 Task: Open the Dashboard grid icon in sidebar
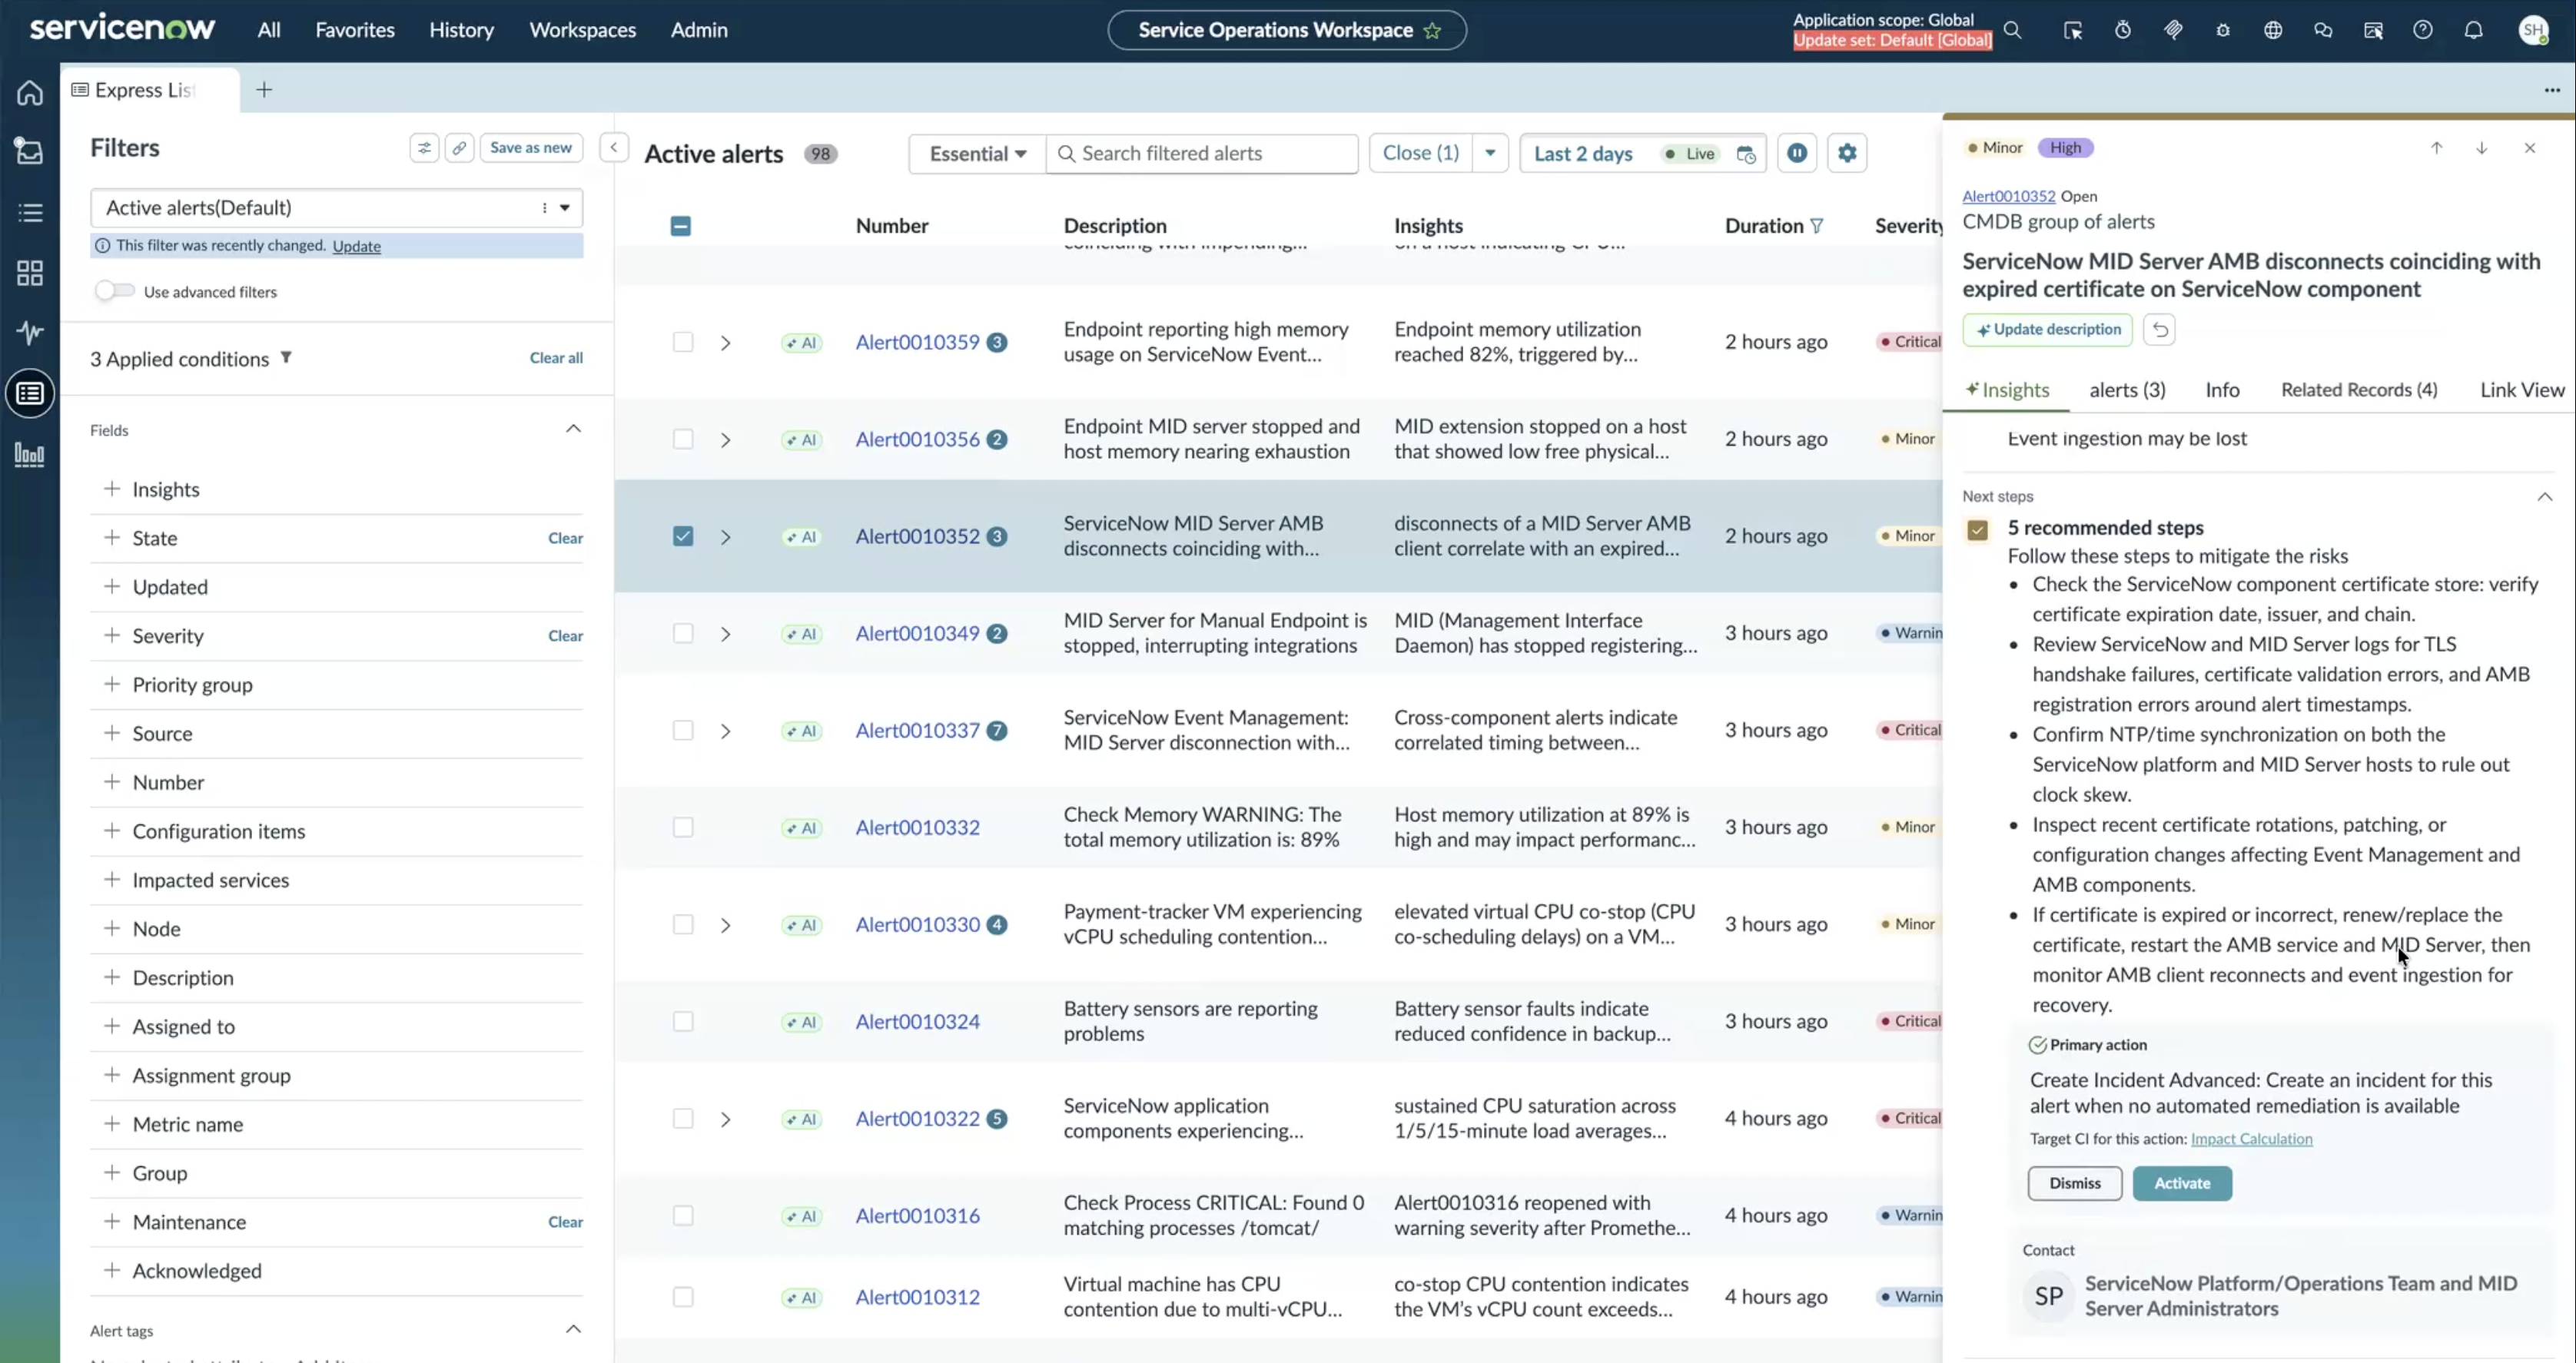pos(30,273)
